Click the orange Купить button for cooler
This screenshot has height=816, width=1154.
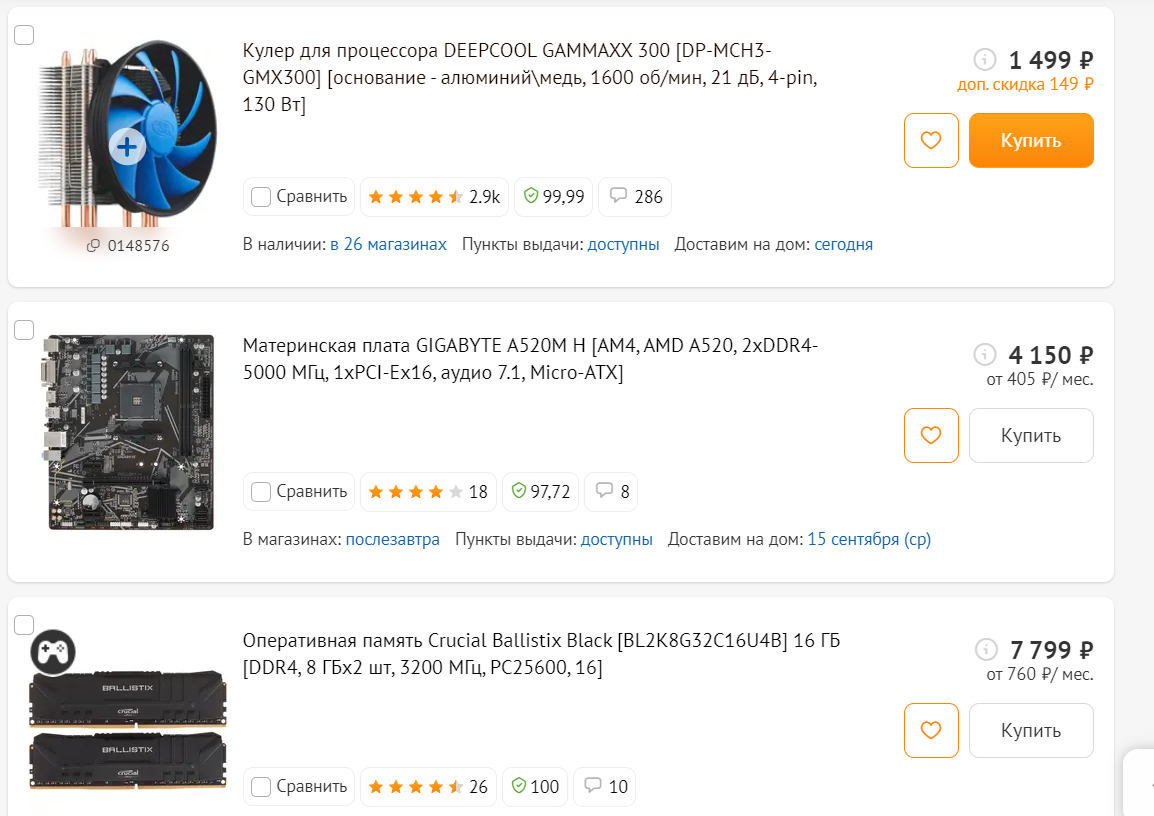click(1031, 141)
